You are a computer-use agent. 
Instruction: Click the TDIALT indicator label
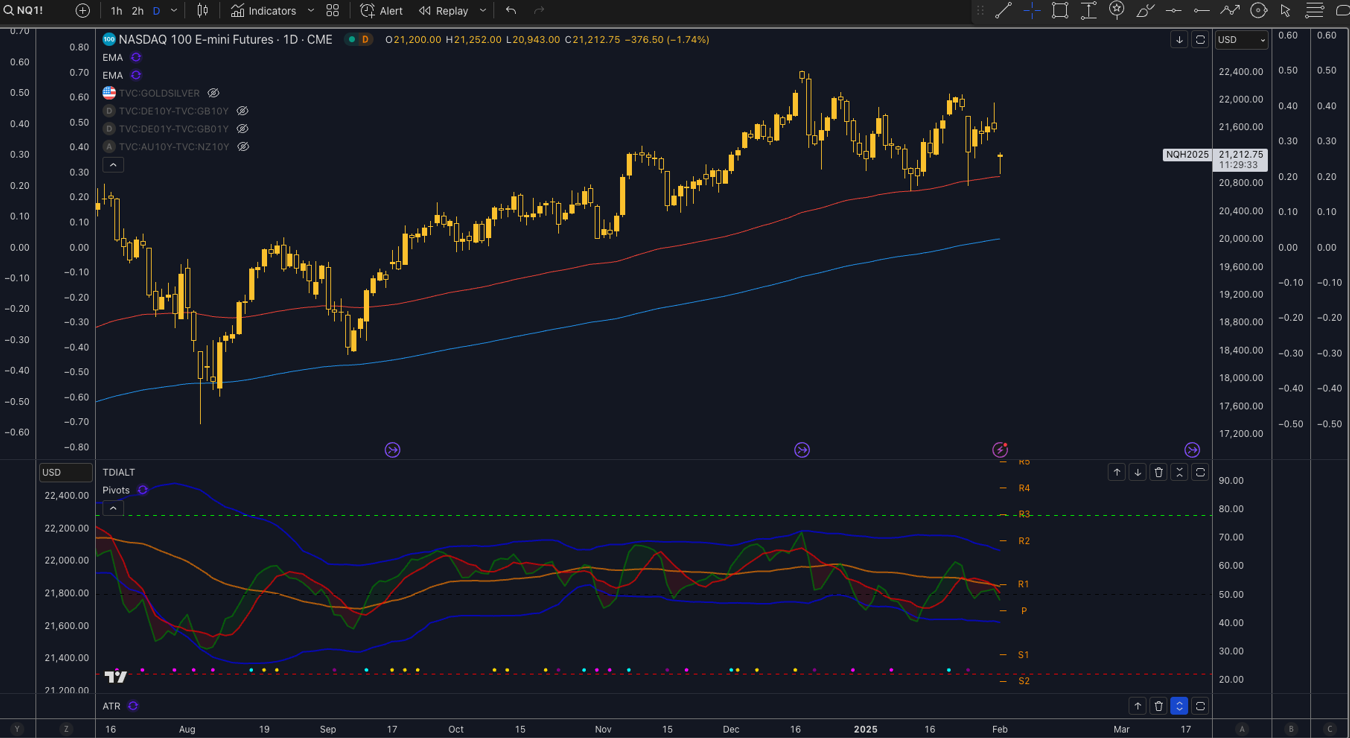(x=118, y=472)
